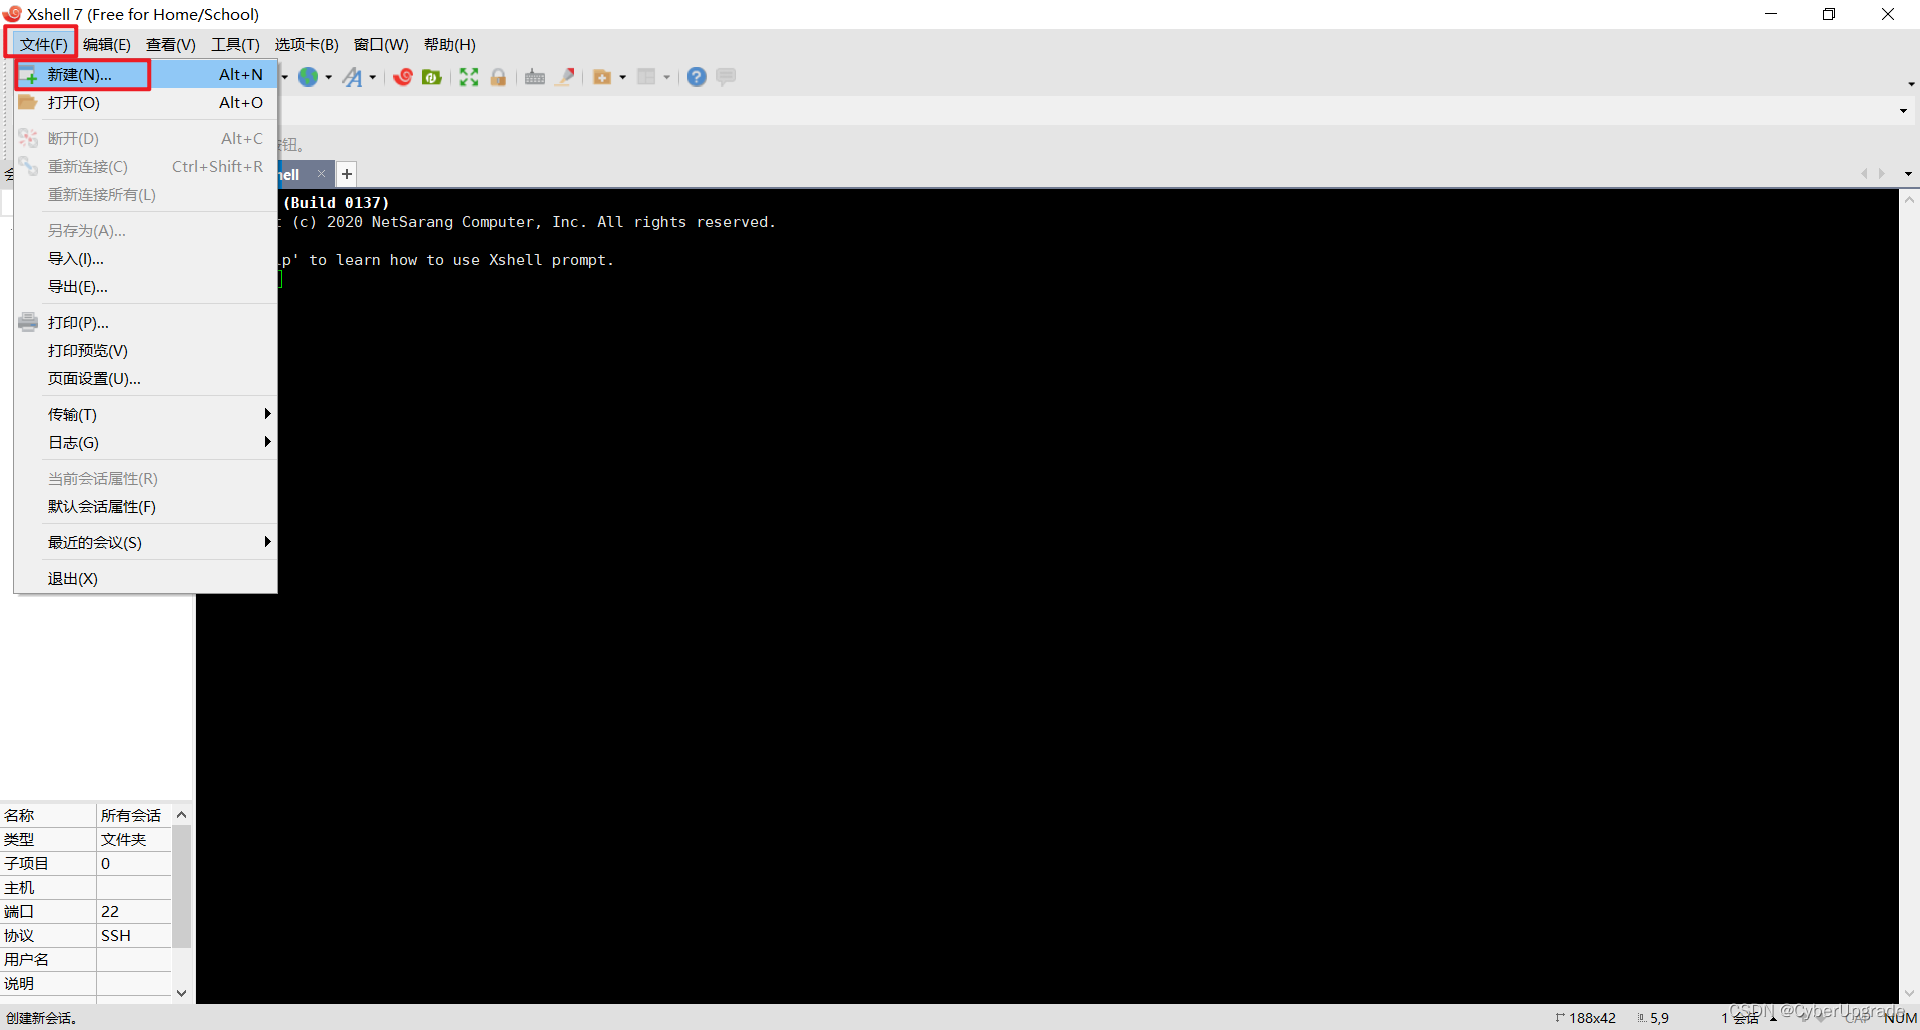
Task: Click the folder icon beside 打开(O)
Action: click(x=28, y=102)
